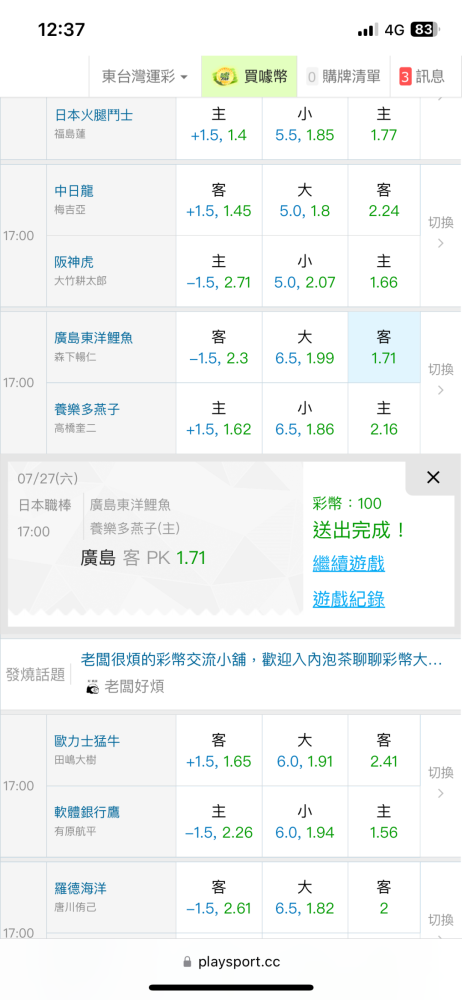Click the 繼續遊戲 link
Image resolution: width=462 pixels, height=1000 pixels.
[x=348, y=564]
